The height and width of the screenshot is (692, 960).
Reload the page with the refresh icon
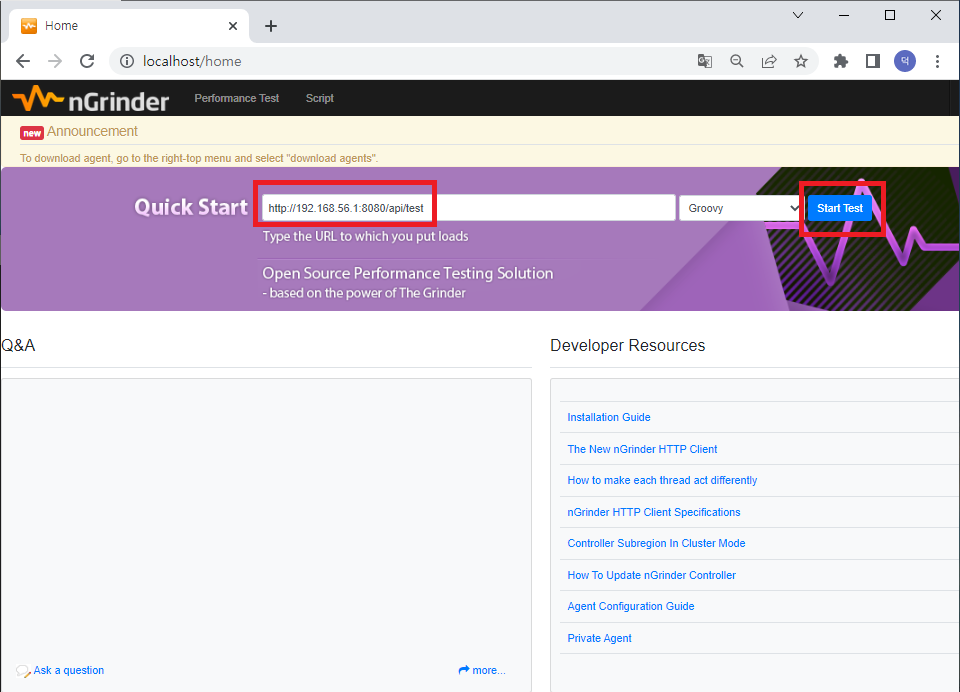tap(88, 61)
